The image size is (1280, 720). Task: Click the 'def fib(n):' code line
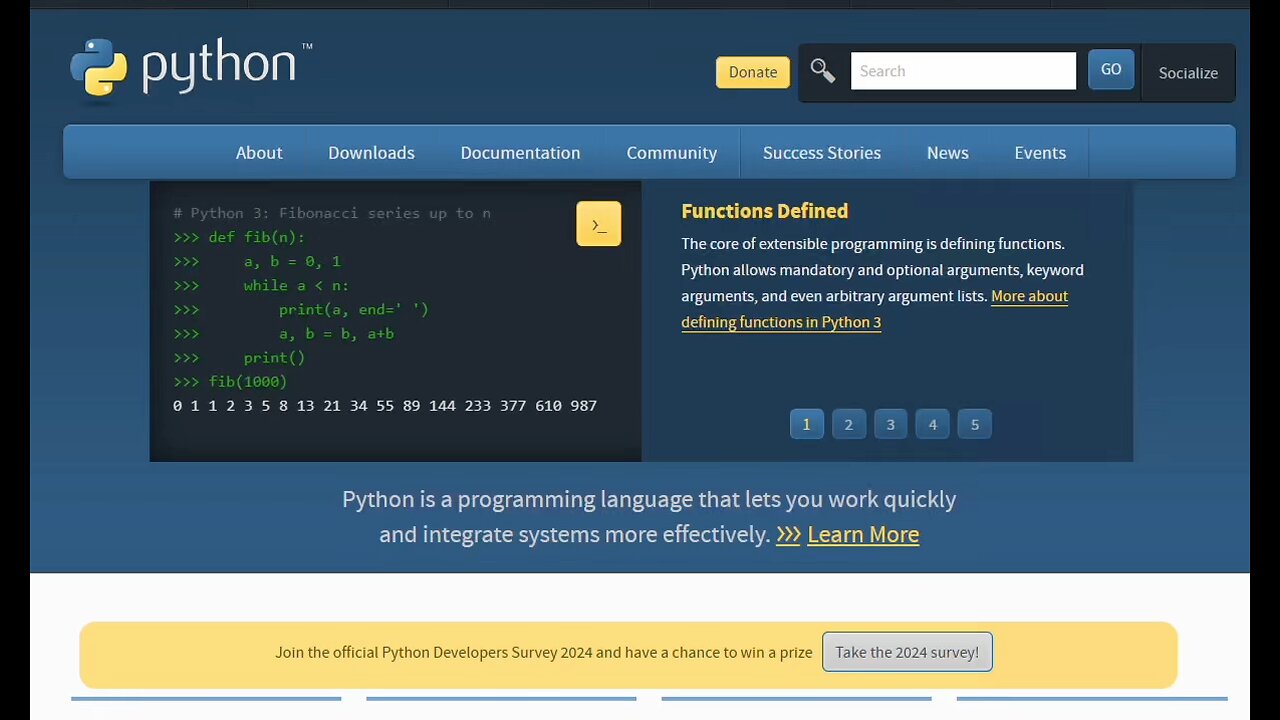239,237
